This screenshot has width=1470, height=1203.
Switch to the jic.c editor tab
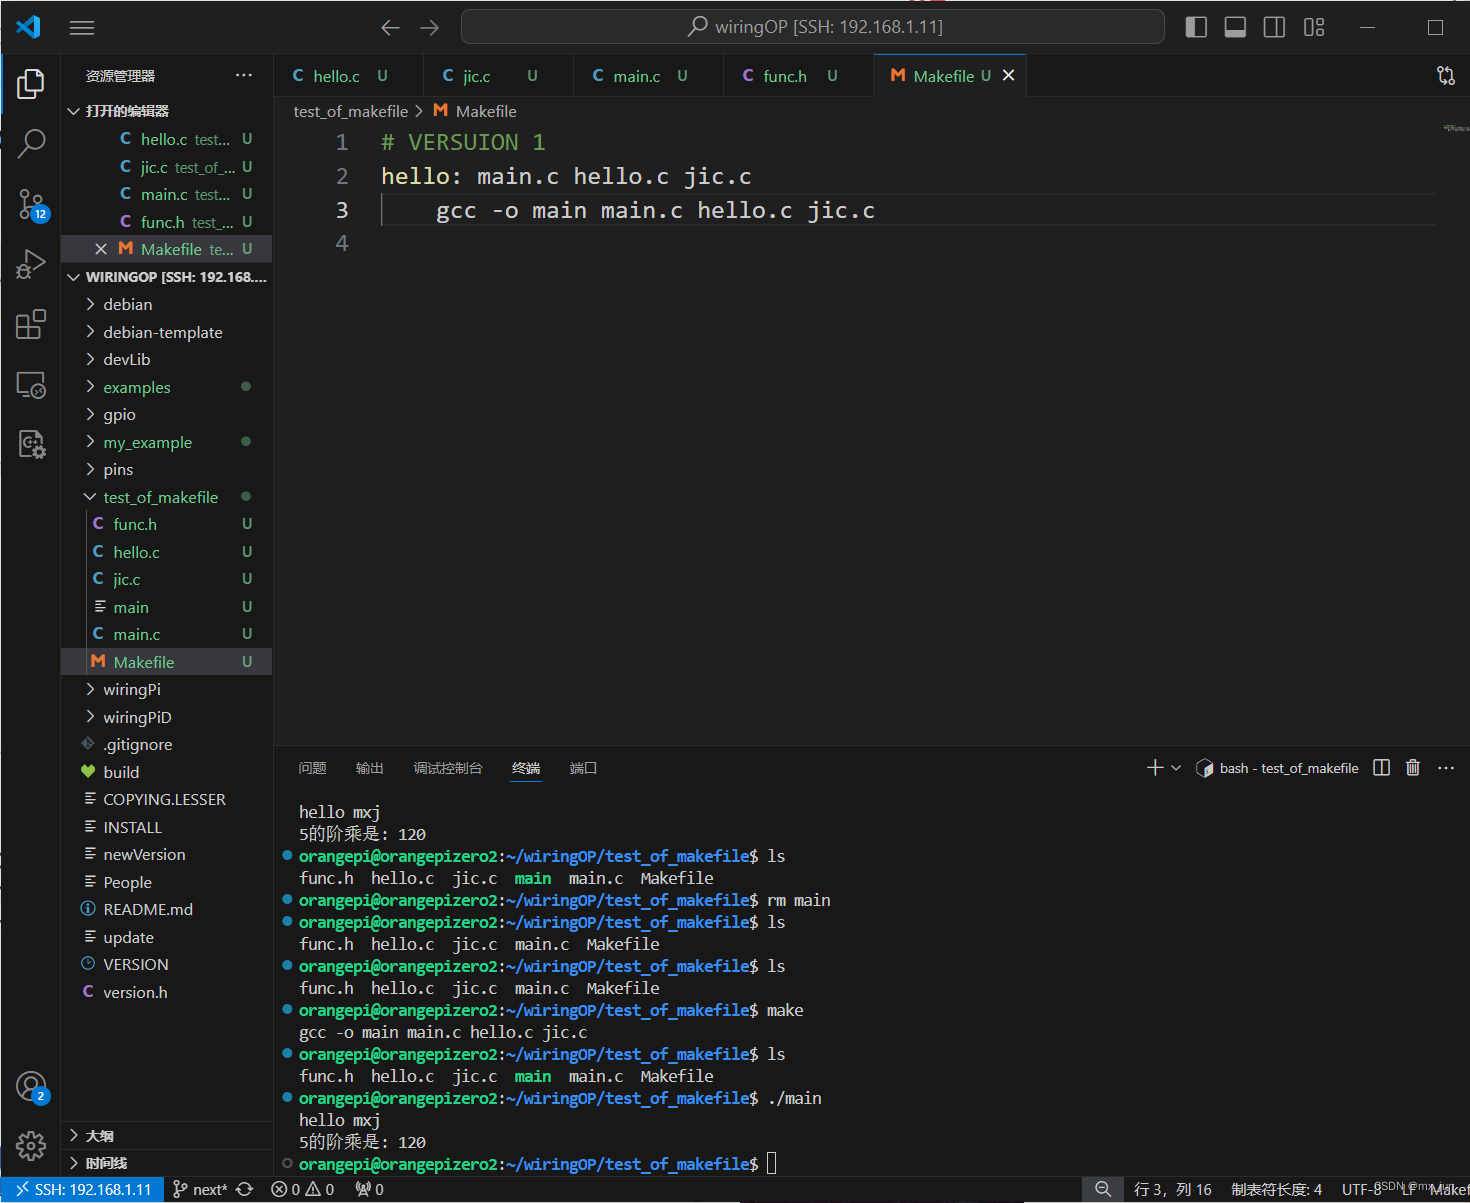click(498, 76)
